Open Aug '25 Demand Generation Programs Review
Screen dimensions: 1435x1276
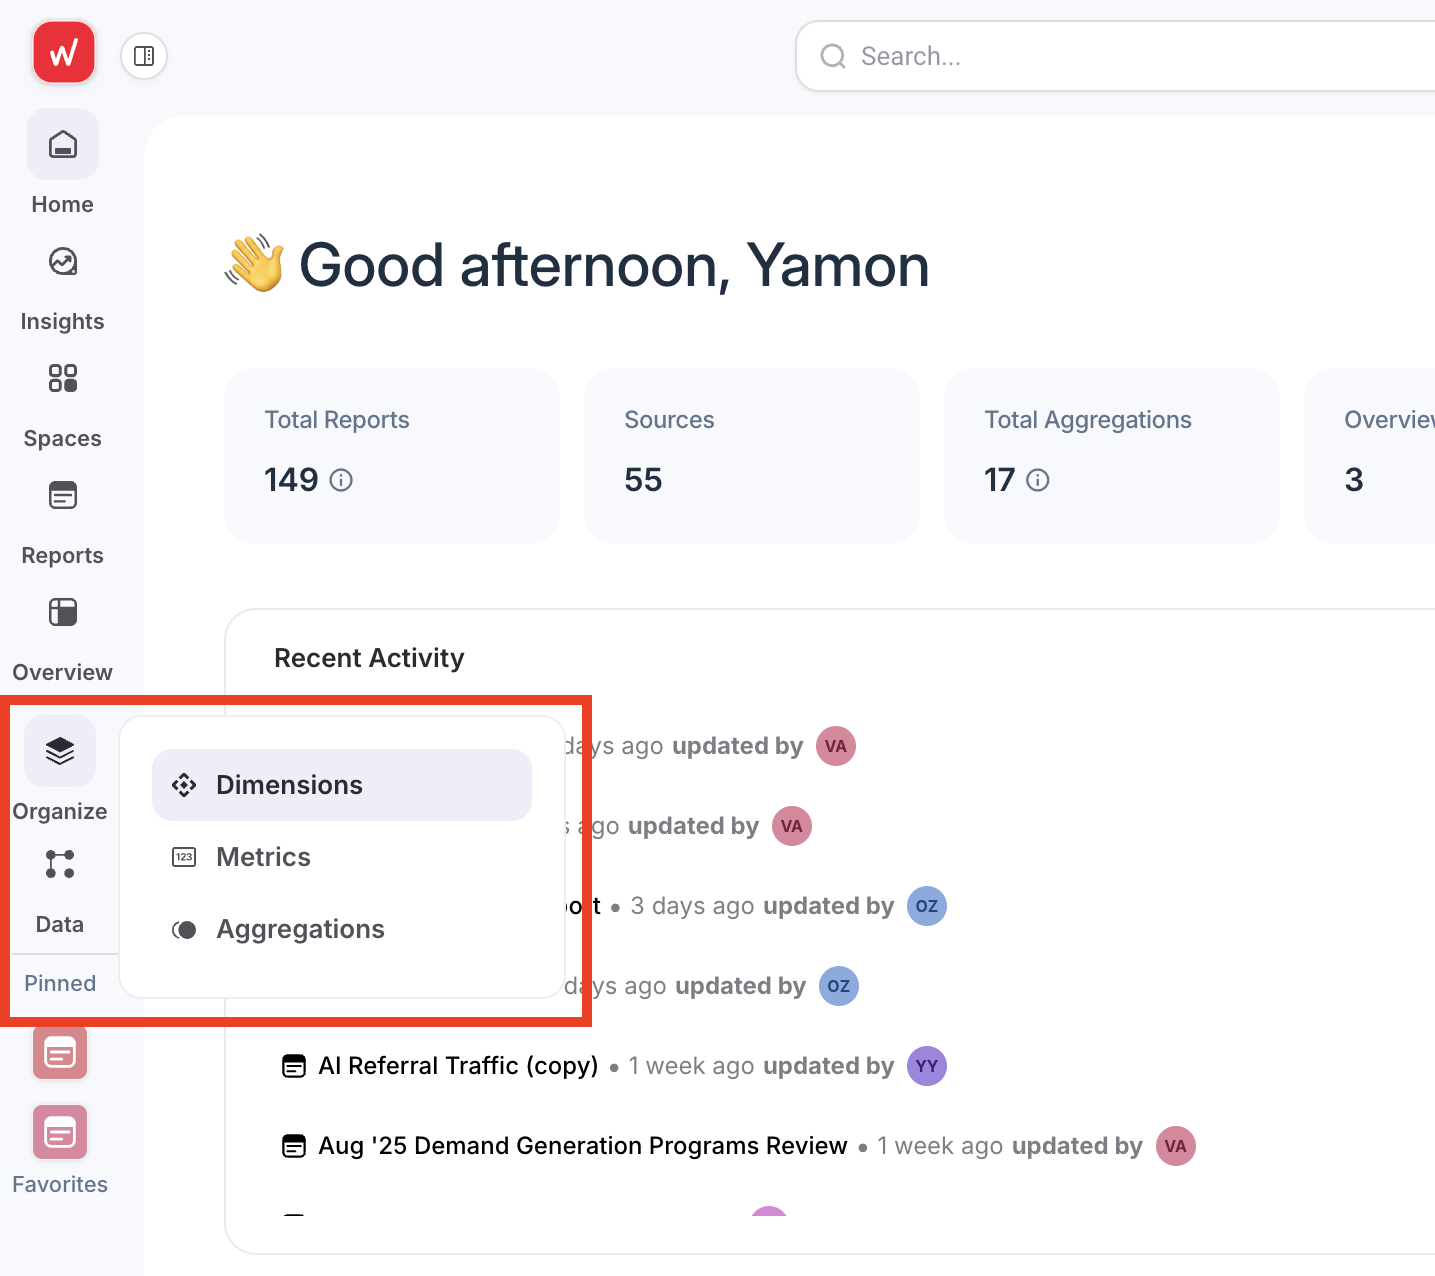[581, 1145]
